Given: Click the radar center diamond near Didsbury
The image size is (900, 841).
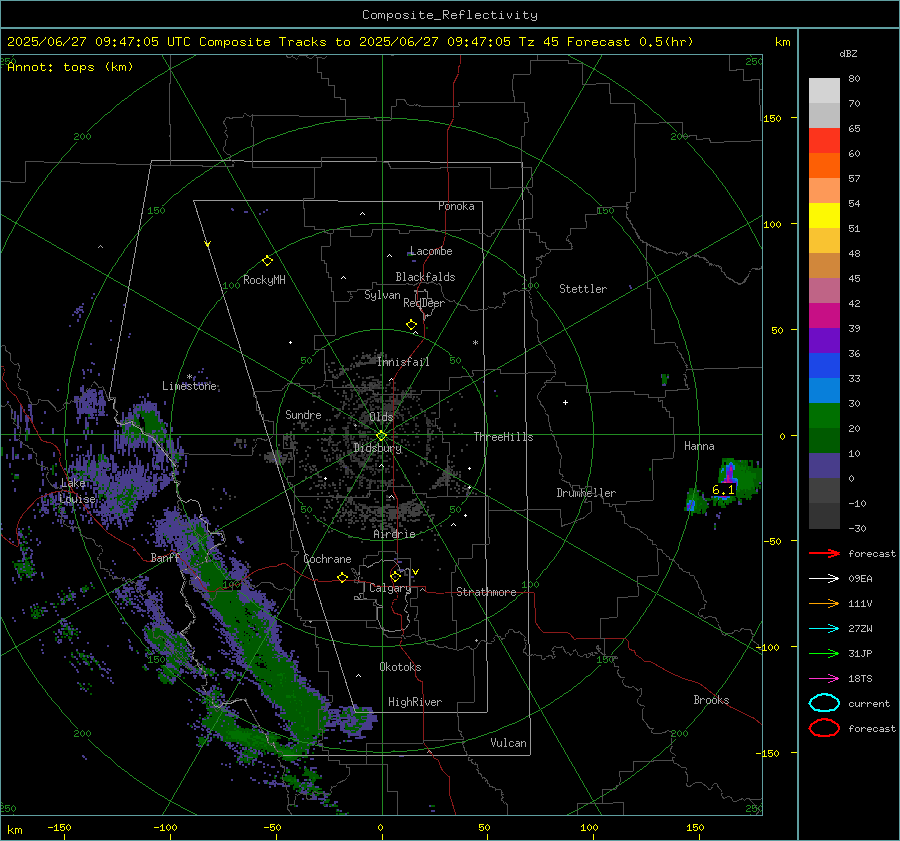Looking at the screenshot, I should [381, 436].
